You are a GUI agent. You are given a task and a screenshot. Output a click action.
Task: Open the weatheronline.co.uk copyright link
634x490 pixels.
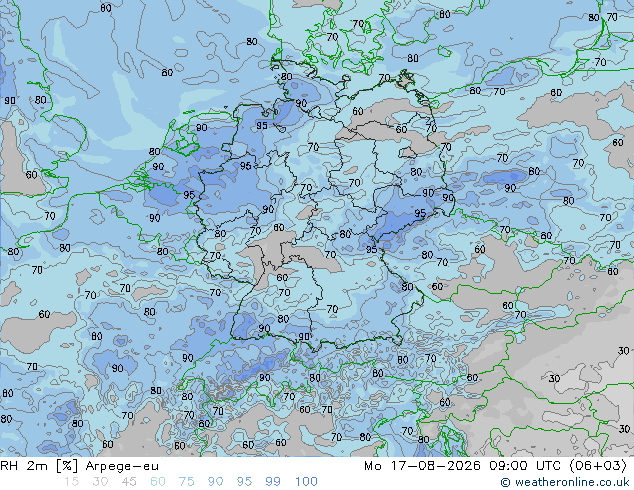tap(565, 482)
